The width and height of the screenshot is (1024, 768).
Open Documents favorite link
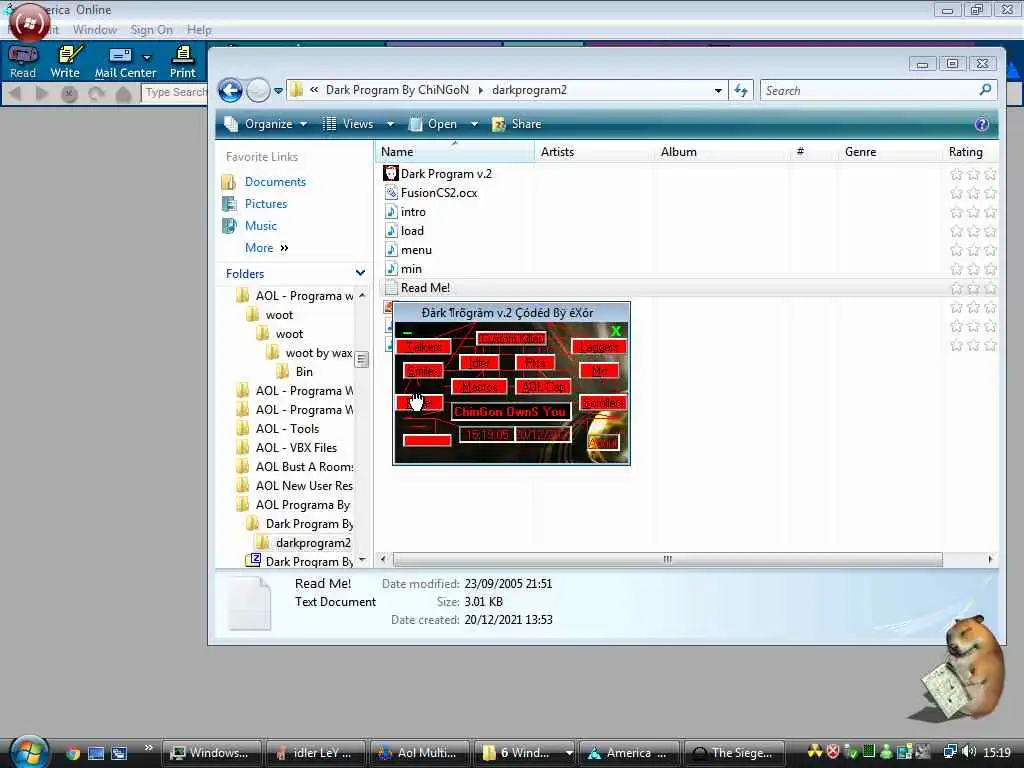275,182
